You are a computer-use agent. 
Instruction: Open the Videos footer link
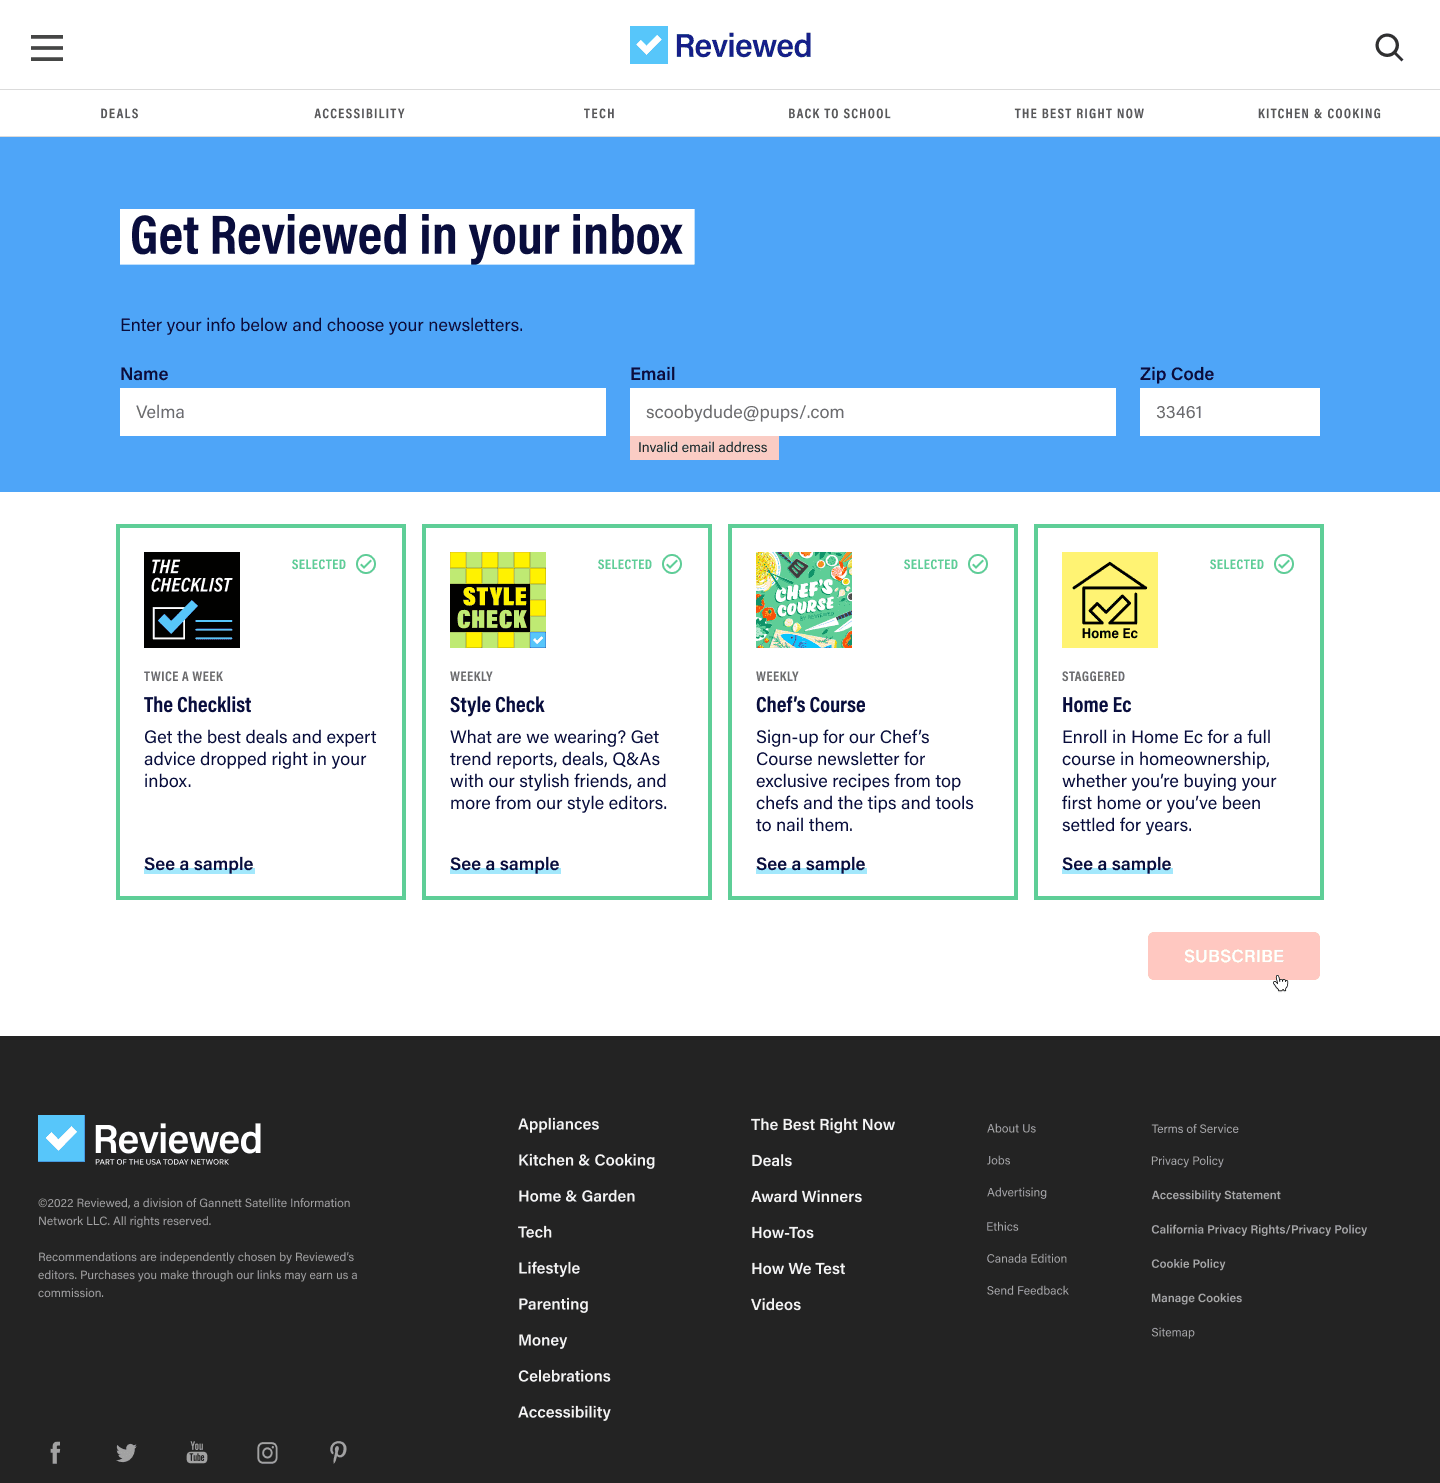coord(776,1304)
